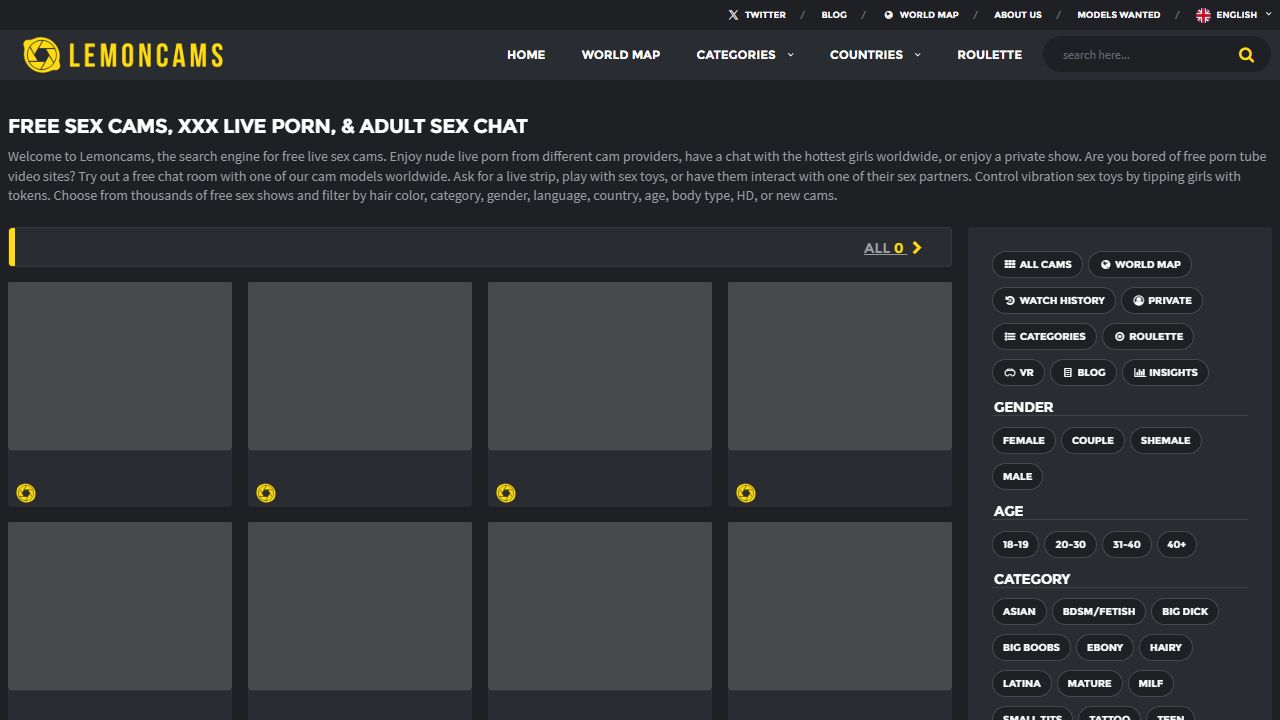Viewport: 1280px width, 720px height.
Task: Open World Map link in top bar
Action: point(921,15)
